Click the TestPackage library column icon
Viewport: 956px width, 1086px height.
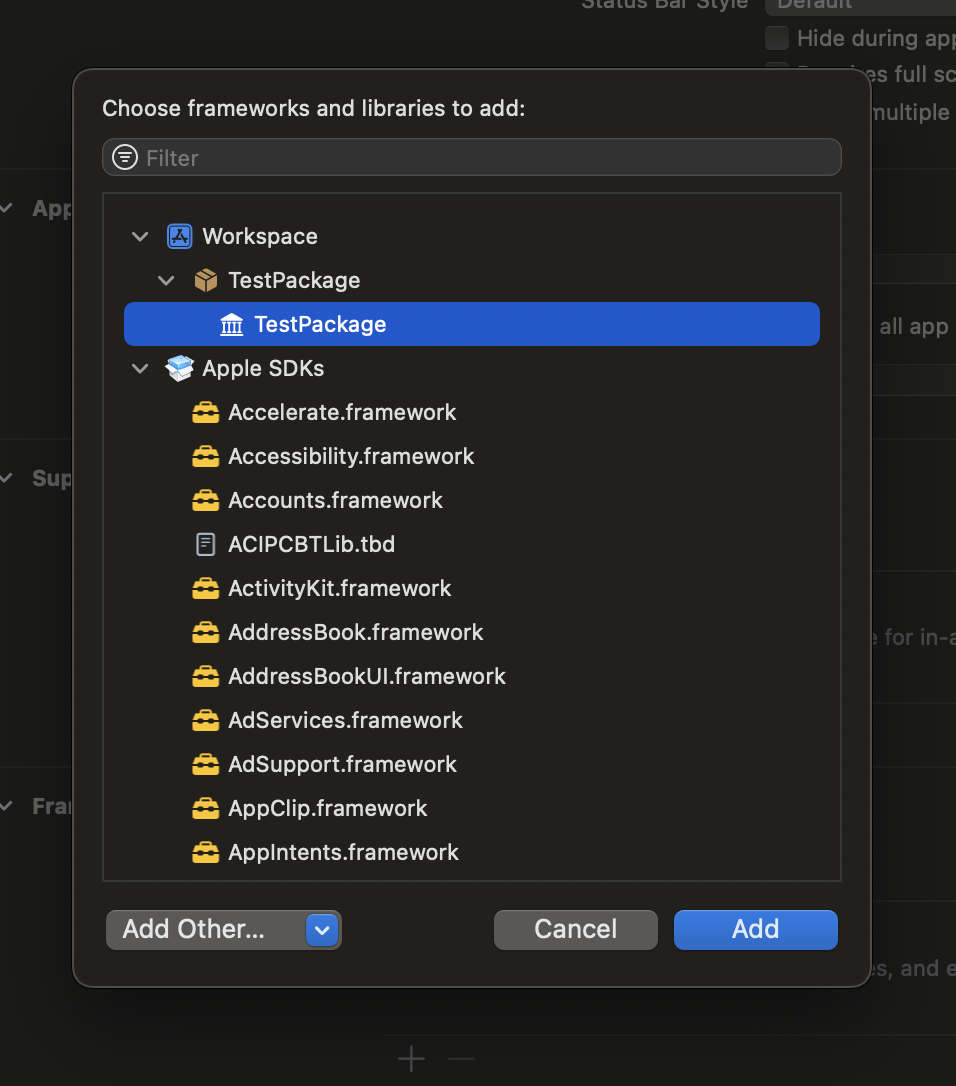click(x=231, y=324)
